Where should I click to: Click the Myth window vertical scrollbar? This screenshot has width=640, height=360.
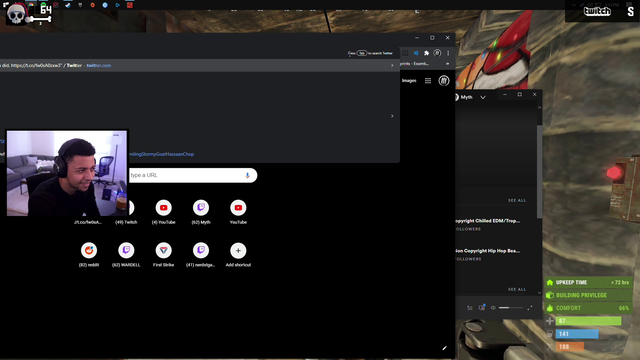[x=540, y=171]
